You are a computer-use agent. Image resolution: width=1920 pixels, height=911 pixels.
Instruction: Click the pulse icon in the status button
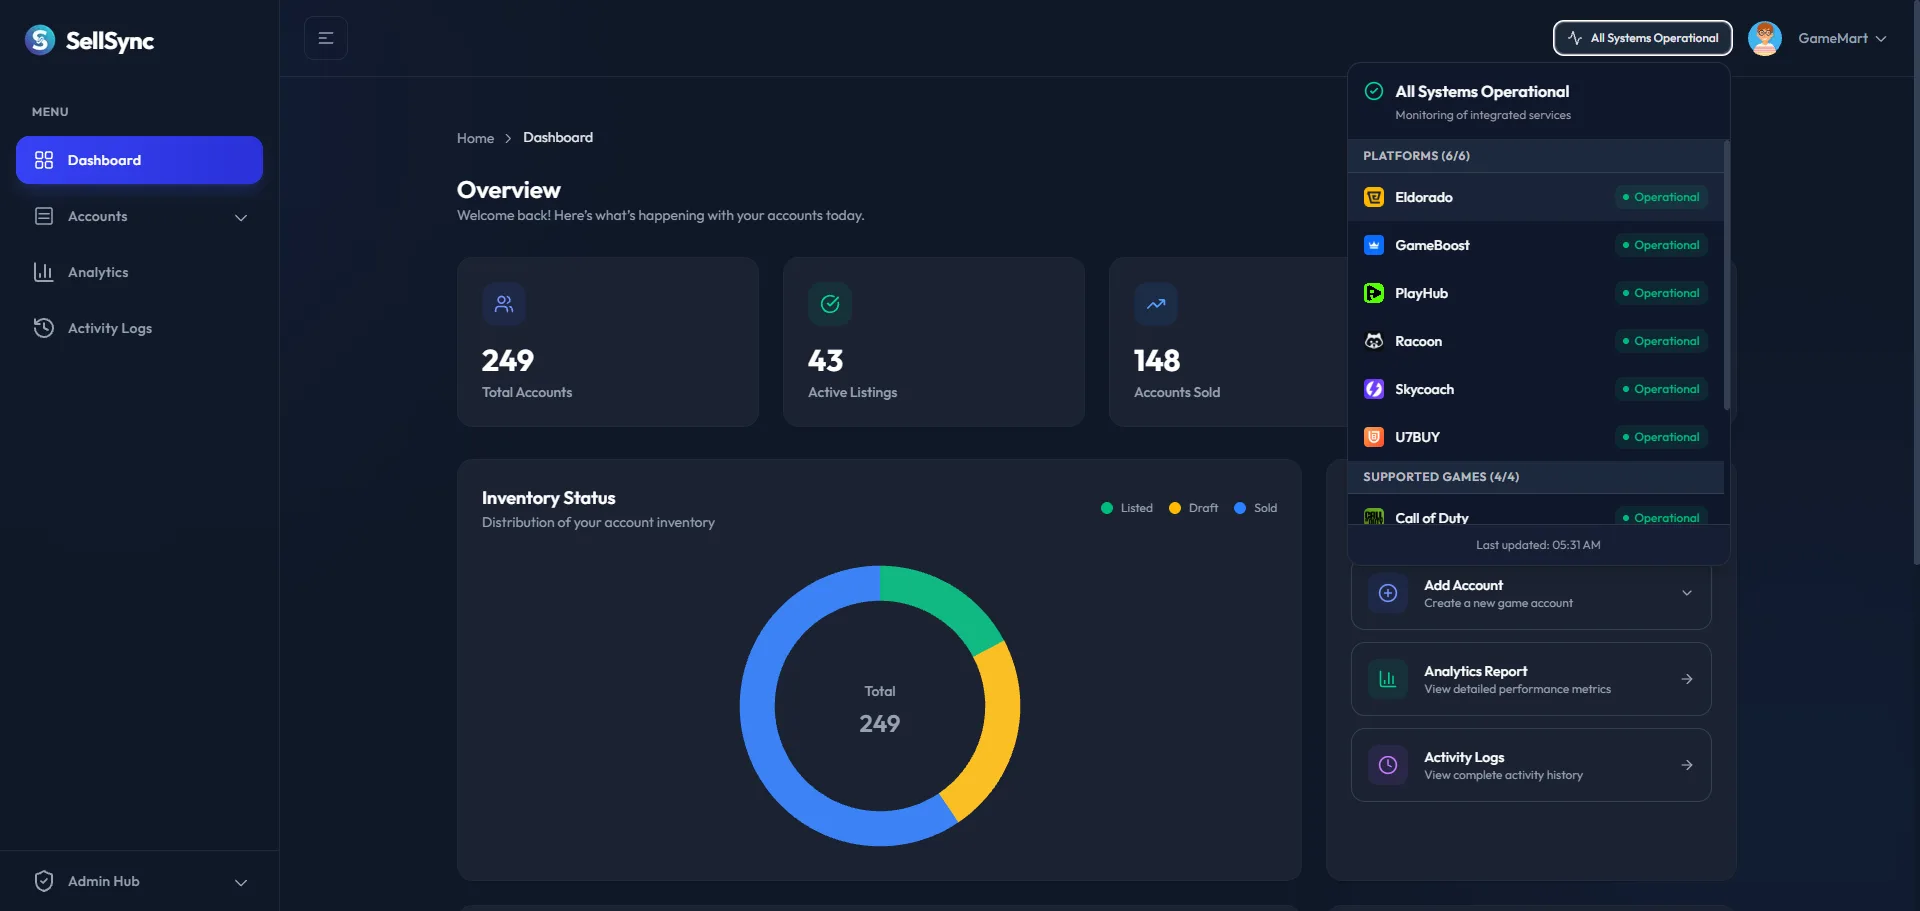pyautogui.click(x=1575, y=38)
